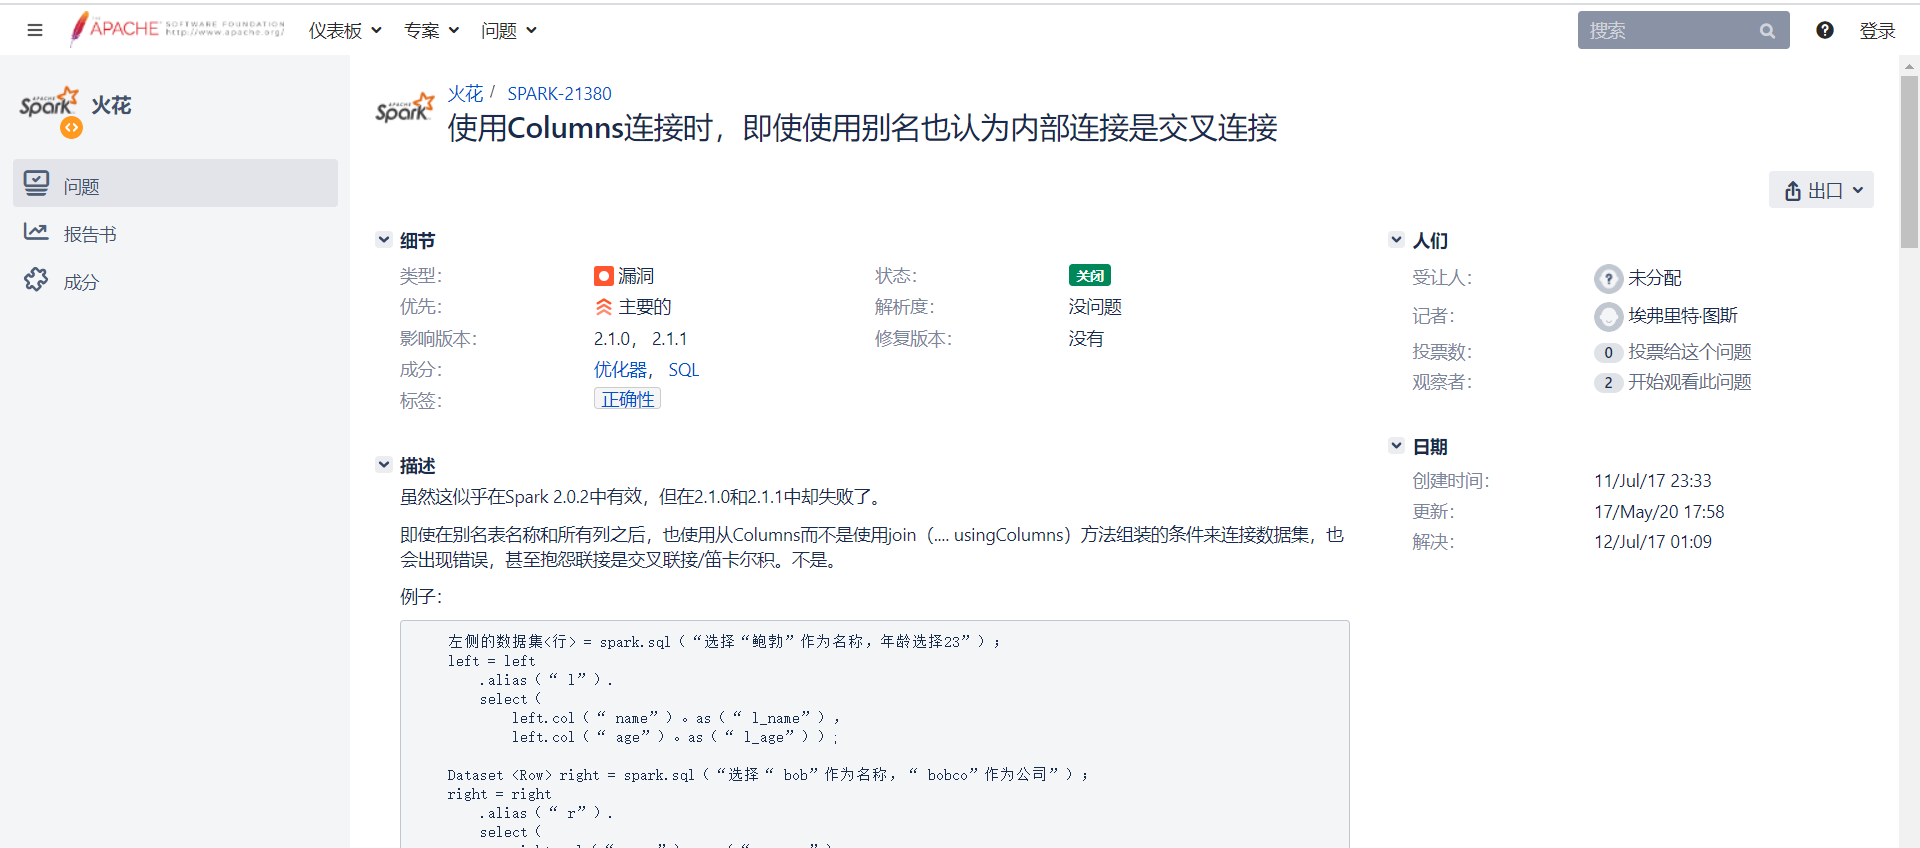
Task: Open reporter 埃弗里特·图斯 profile
Action: click(1683, 316)
